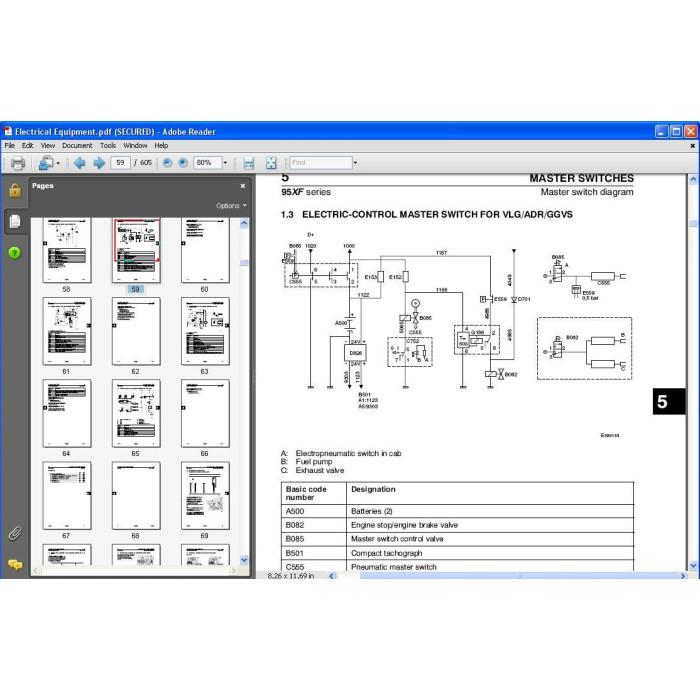Click the green help question mark icon

coord(15,253)
